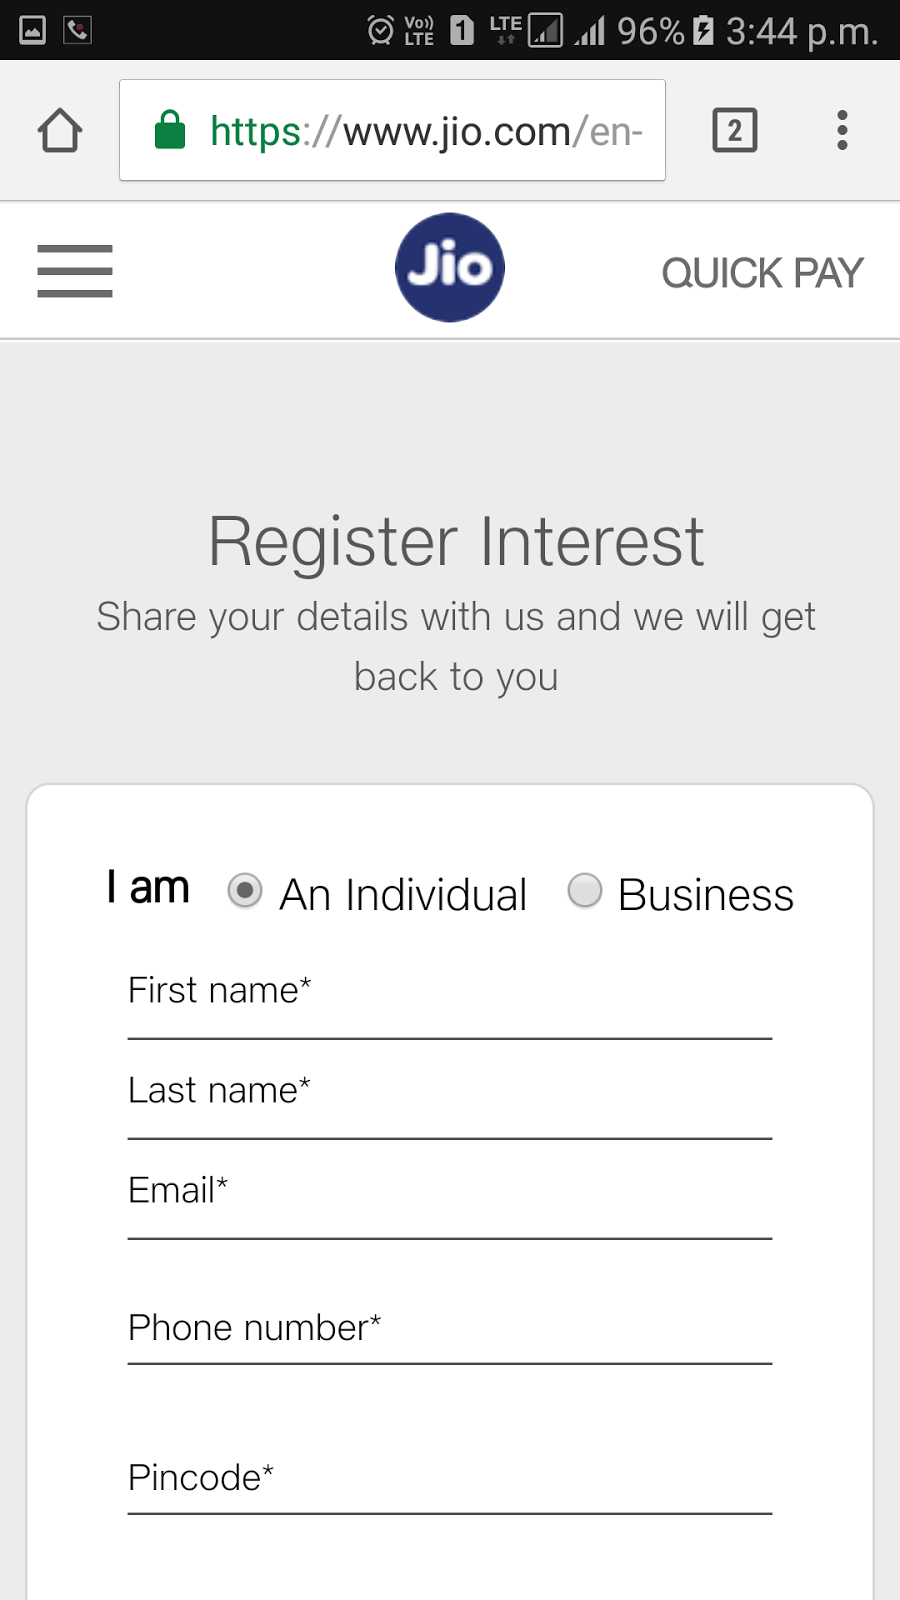The height and width of the screenshot is (1600, 900).
Task: Tap the image notification icon
Action: (33, 30)
